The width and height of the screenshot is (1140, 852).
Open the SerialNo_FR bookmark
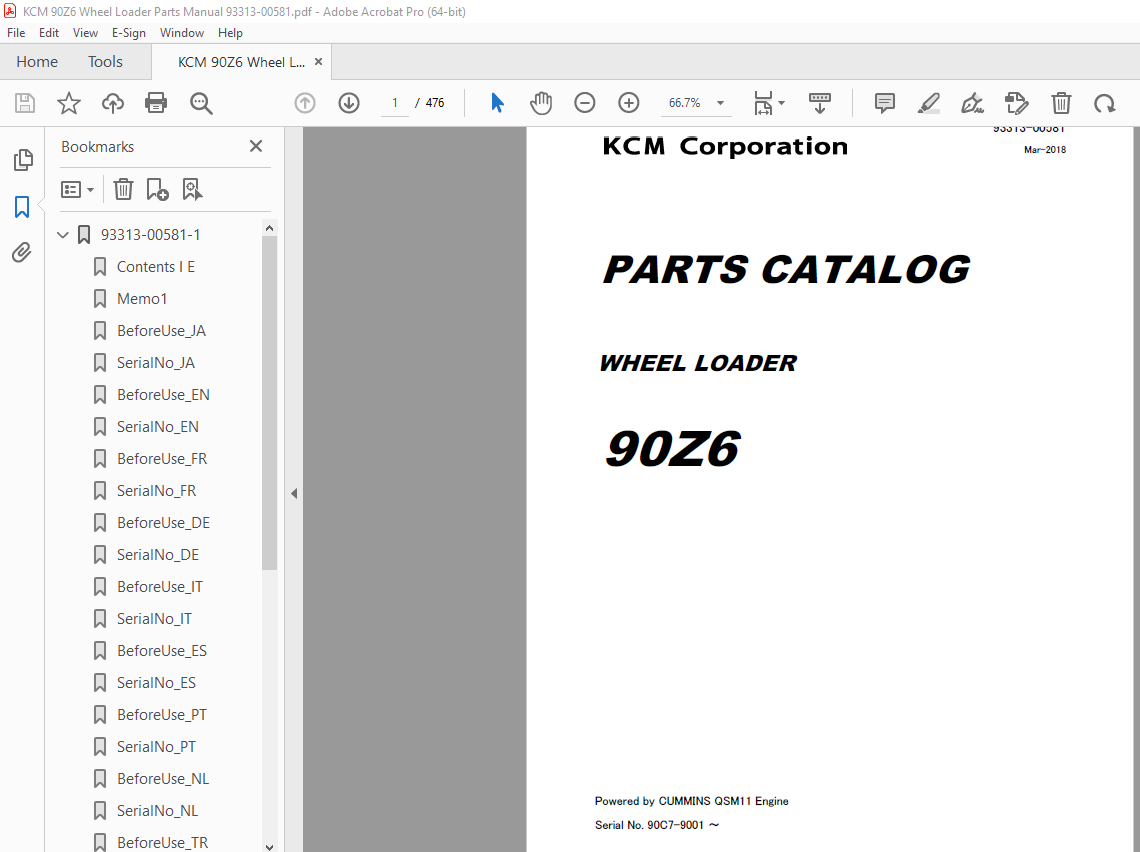click(x=156, y=491)
